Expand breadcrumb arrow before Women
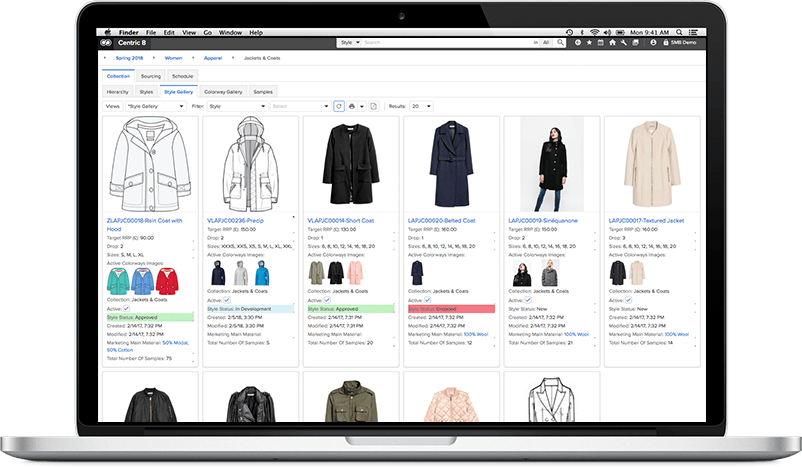Image resolution: width=802 pixels, height=467 pixels. point(153,58)
